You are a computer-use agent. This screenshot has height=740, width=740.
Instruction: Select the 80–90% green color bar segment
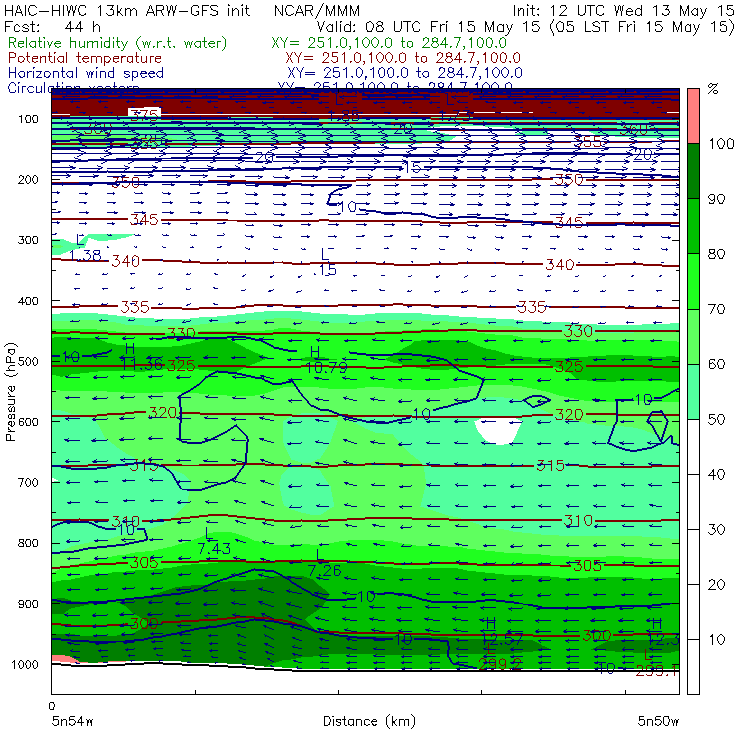tap(693, 226)
